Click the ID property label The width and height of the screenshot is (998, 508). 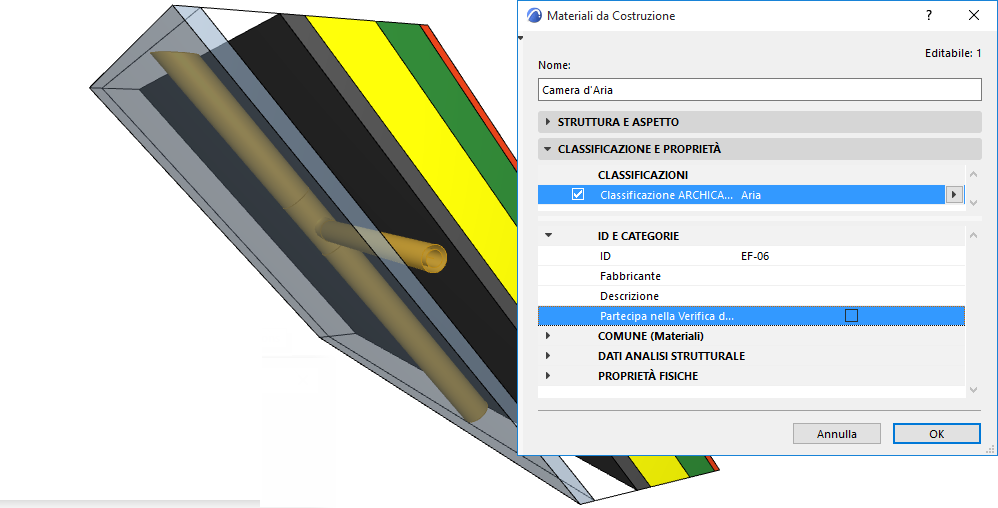(x=605, y=256)
